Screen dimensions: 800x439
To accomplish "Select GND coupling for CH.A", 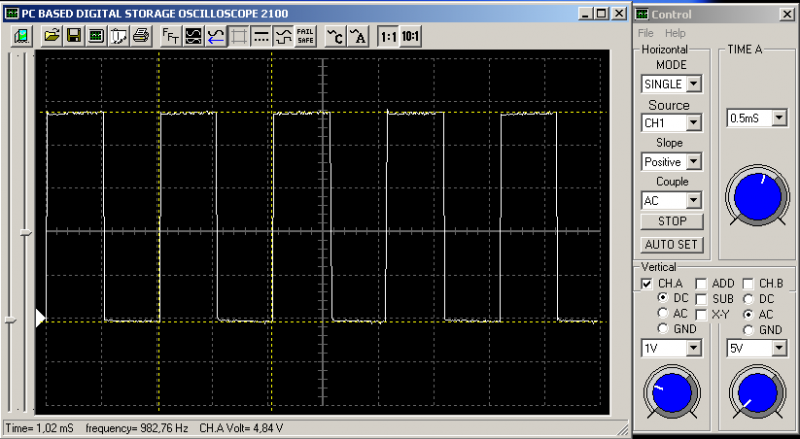I will (663, 329).
